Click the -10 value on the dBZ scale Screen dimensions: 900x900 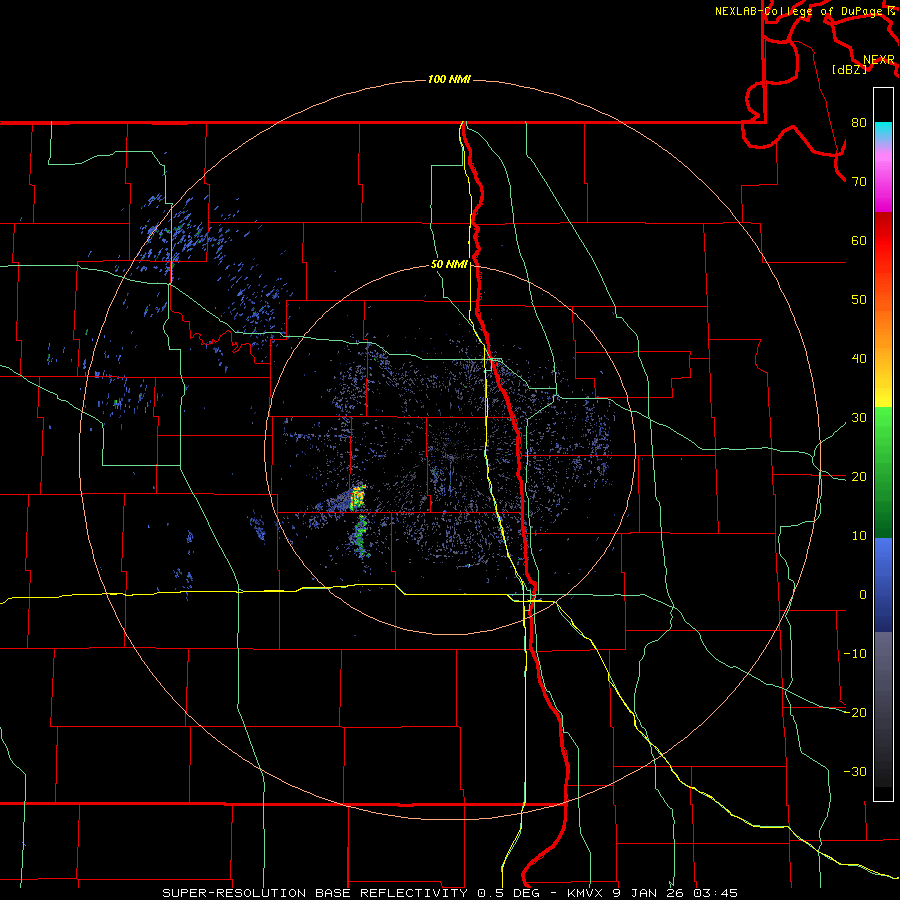[x=855, y=654]
